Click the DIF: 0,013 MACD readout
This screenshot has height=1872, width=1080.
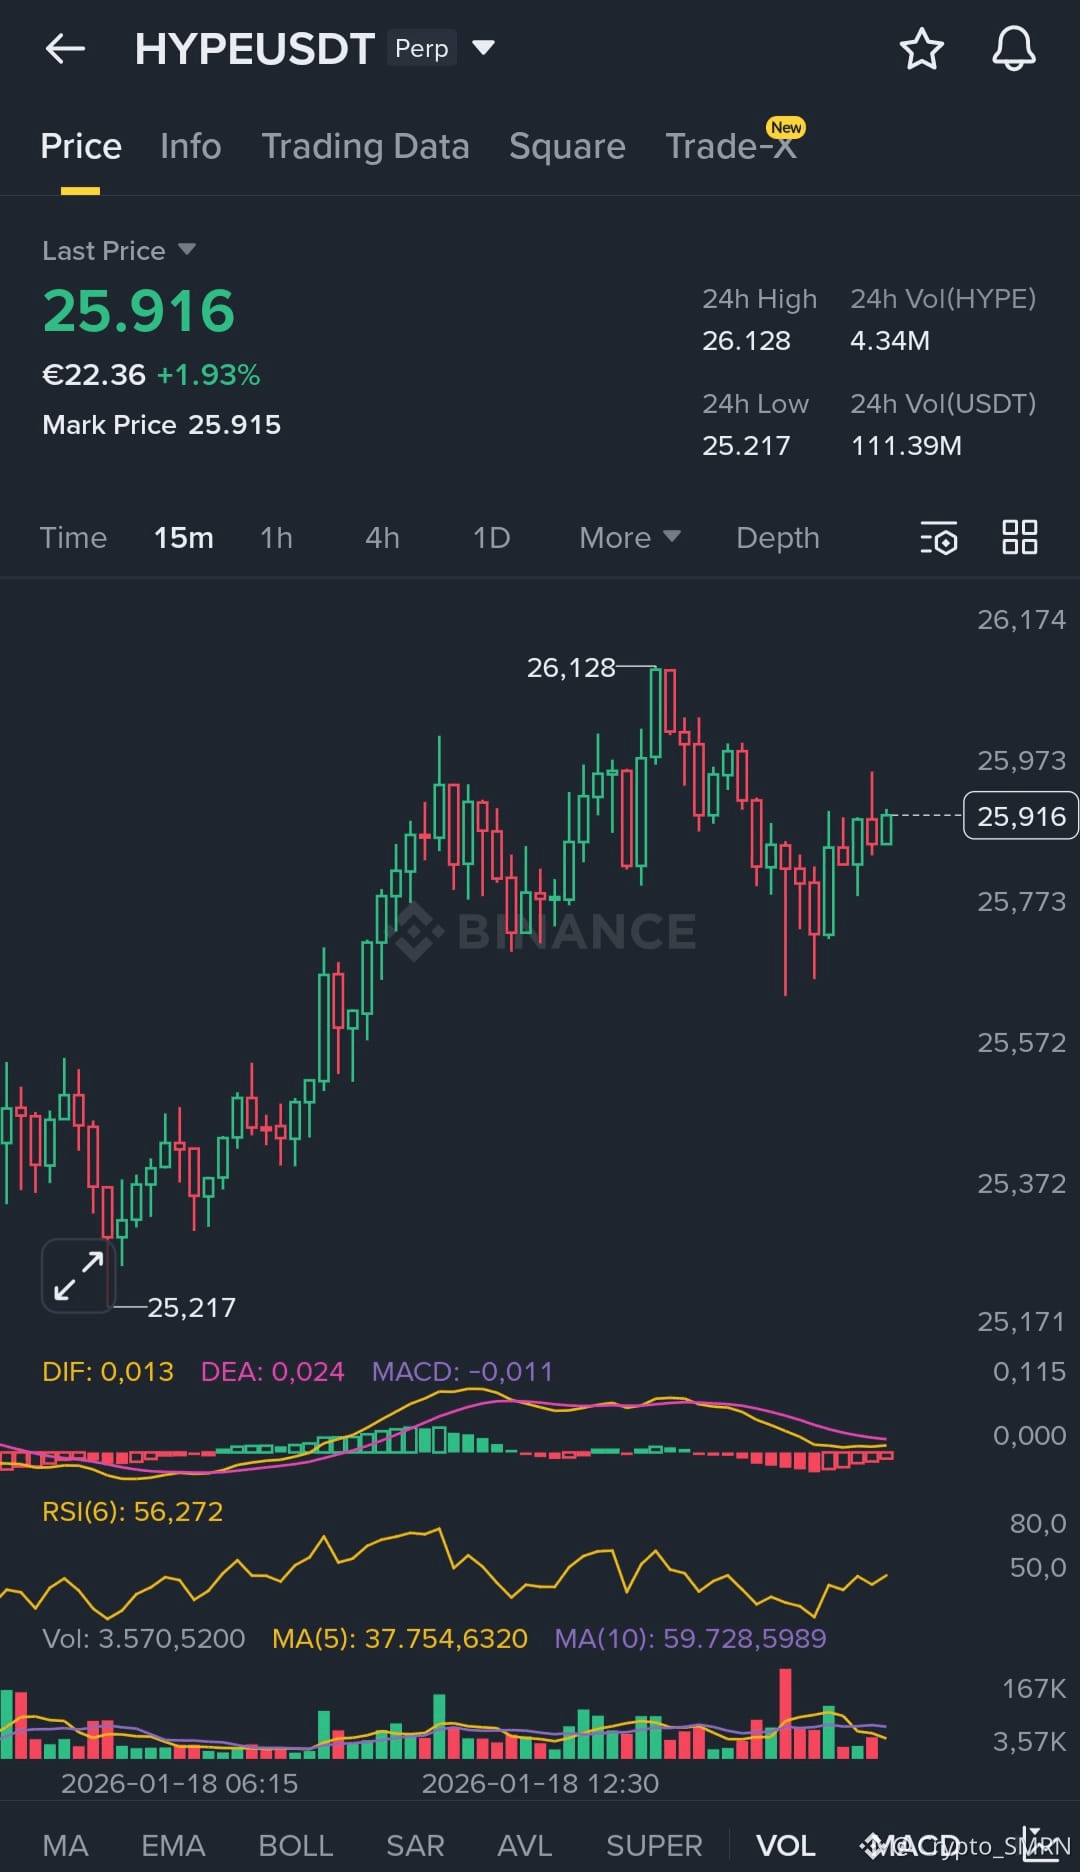point(108,1372)
